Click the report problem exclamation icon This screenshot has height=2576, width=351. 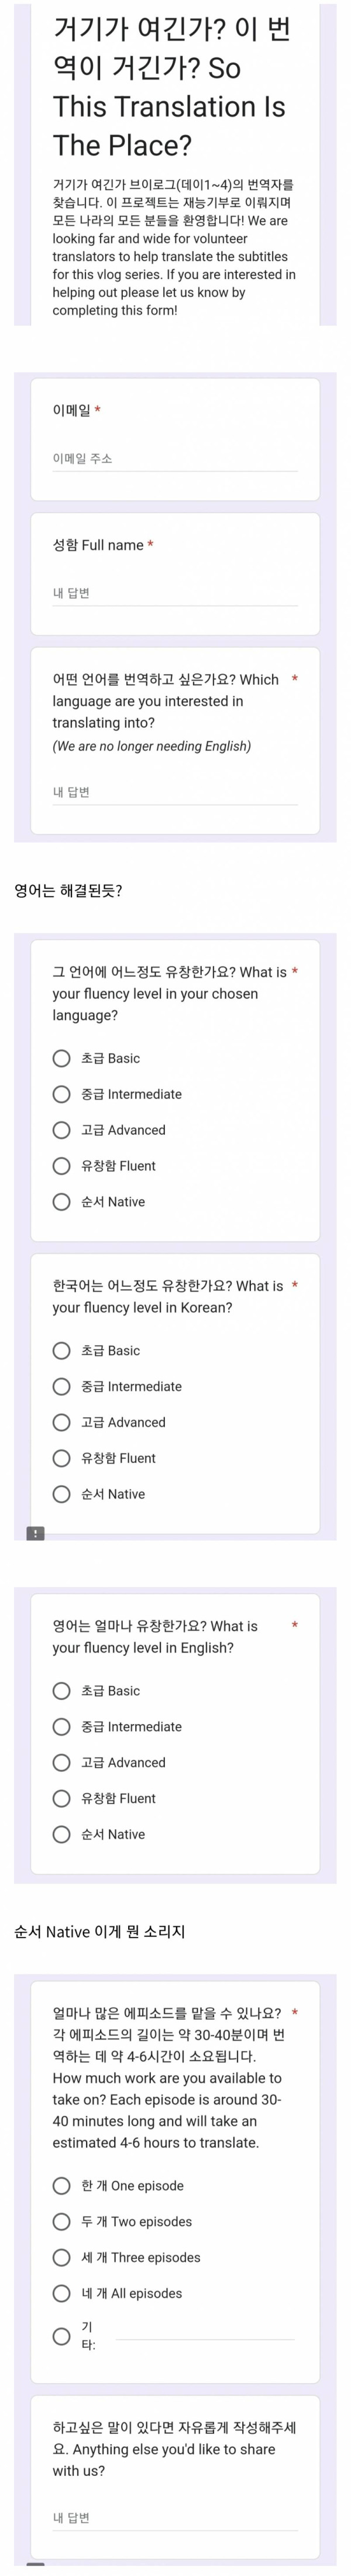(x=35, y=1533)
